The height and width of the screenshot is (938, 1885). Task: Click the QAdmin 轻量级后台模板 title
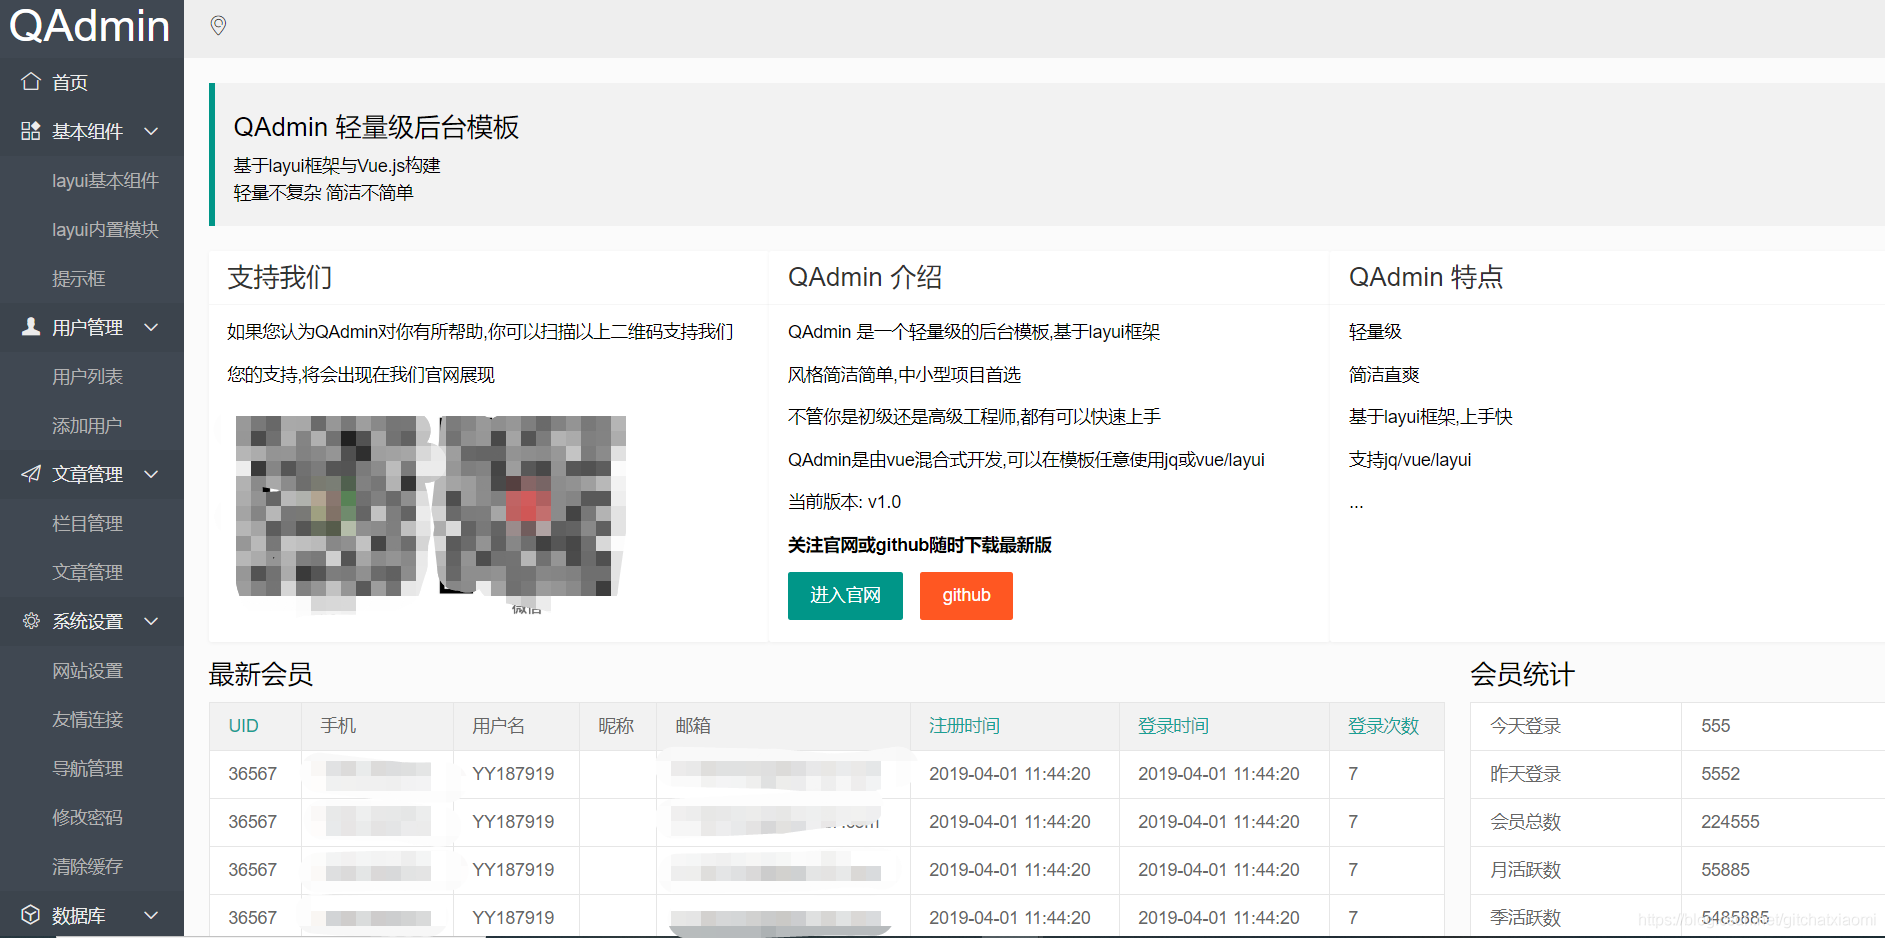(376, 127)
